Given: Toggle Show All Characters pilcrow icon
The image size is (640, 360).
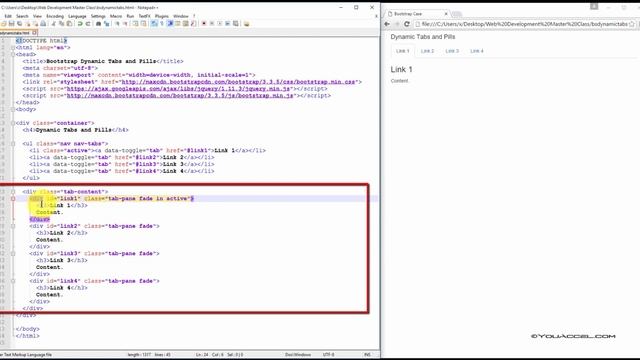Looking at the screenshot, I should 161,24.
